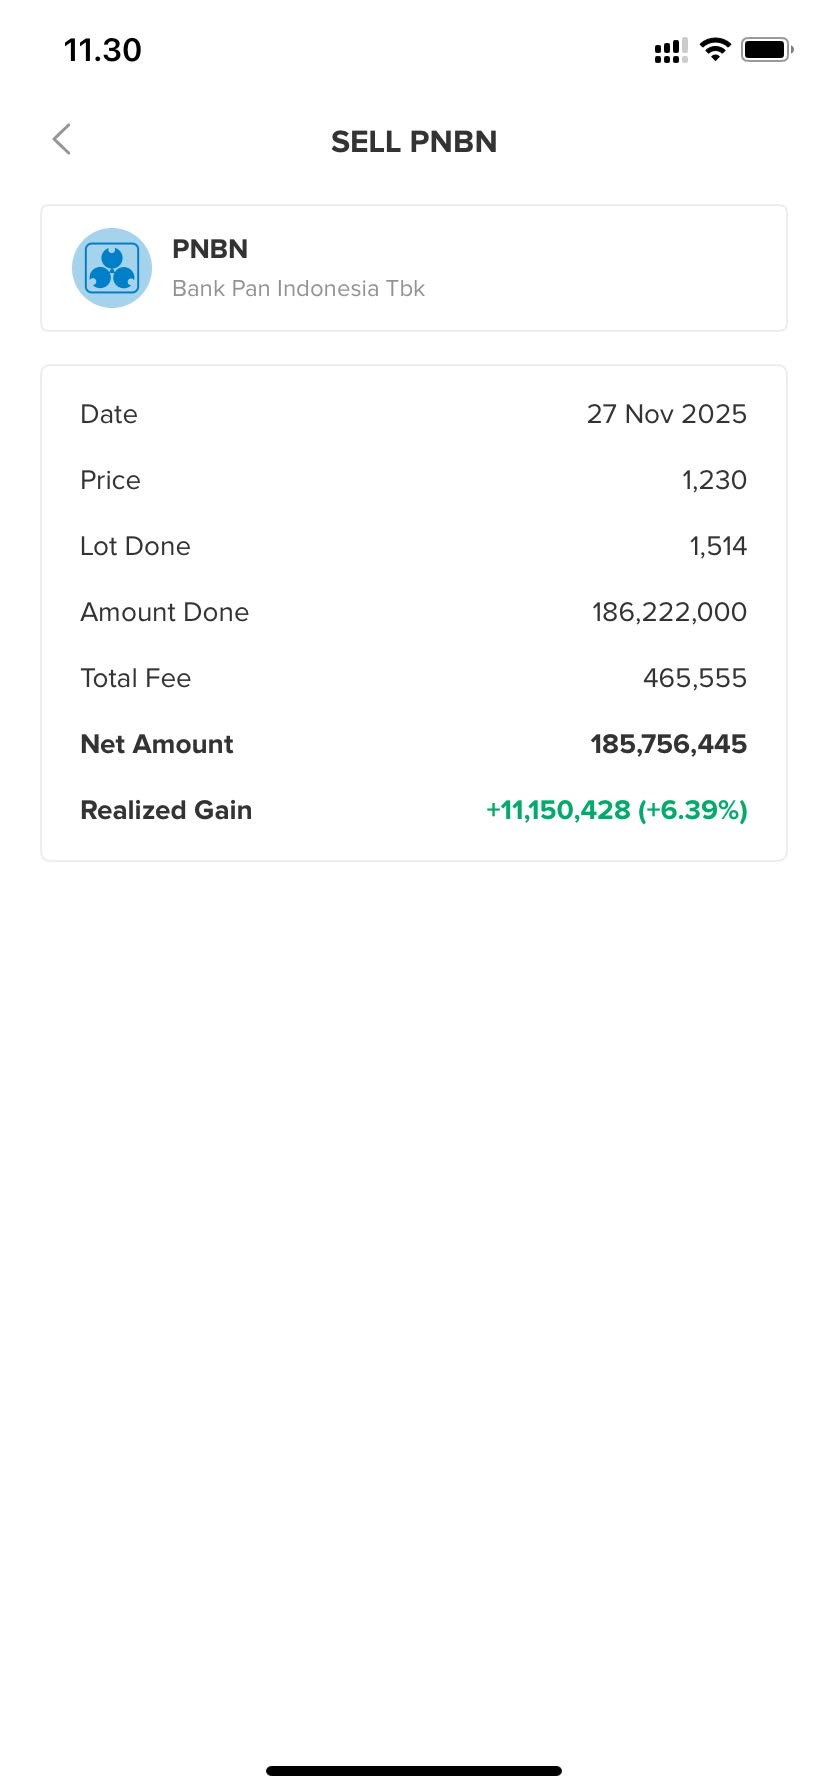Tap the Amount Done value 186,222,000
The image size is (828, 1792).
tap(669, 612)
